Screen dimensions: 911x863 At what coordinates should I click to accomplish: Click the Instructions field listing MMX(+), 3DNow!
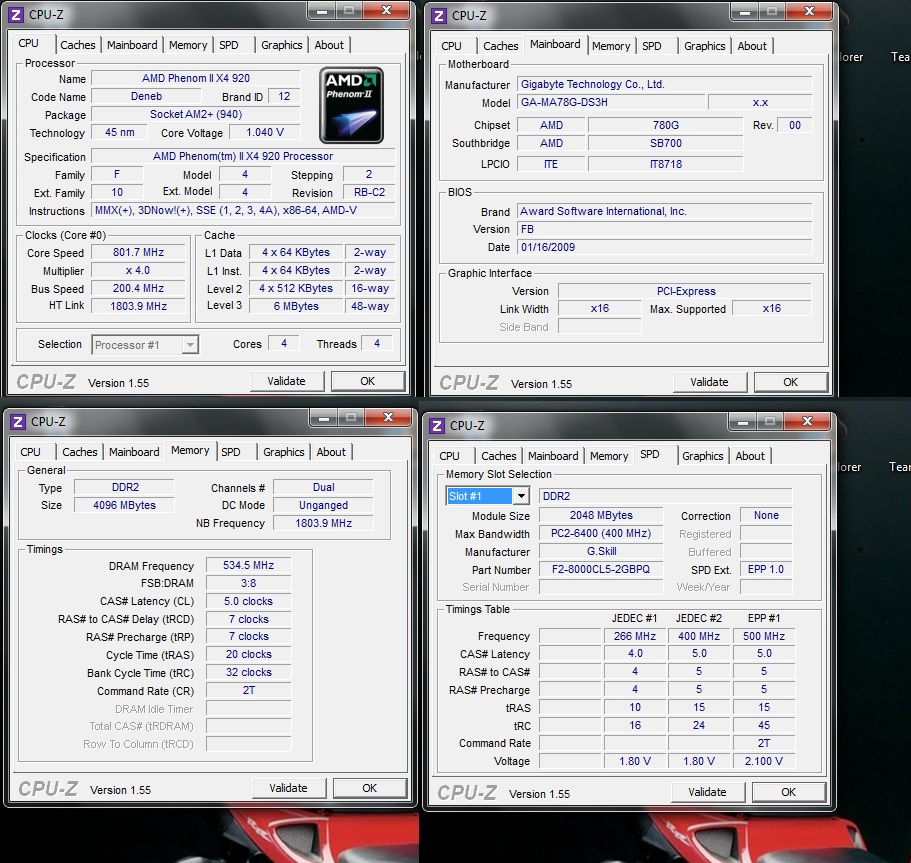tap(243, 210)
